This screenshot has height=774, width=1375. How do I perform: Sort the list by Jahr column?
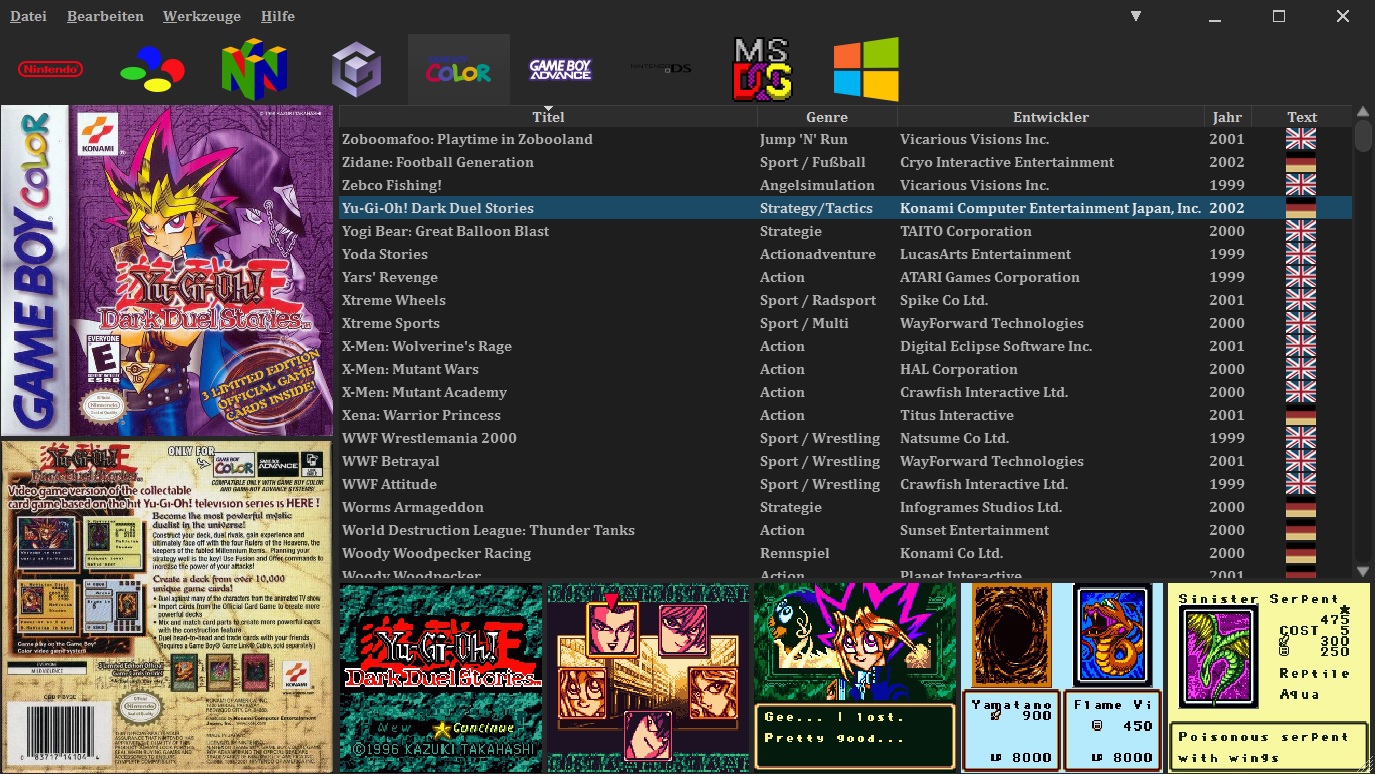[1228, 117]
